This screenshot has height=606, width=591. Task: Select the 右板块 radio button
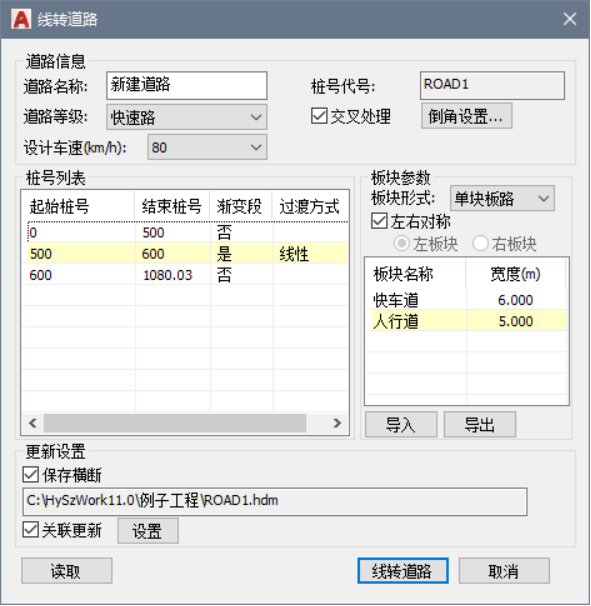click(x=480, y=243)
